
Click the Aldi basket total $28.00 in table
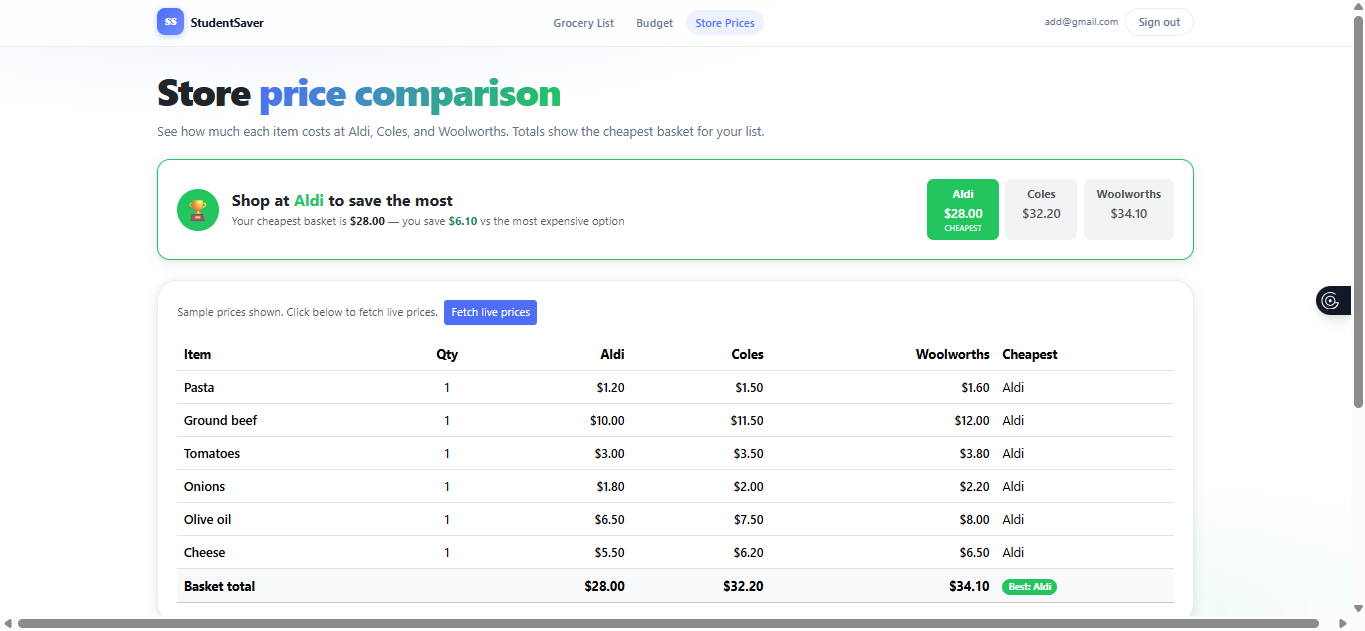[x=605, y=587]
